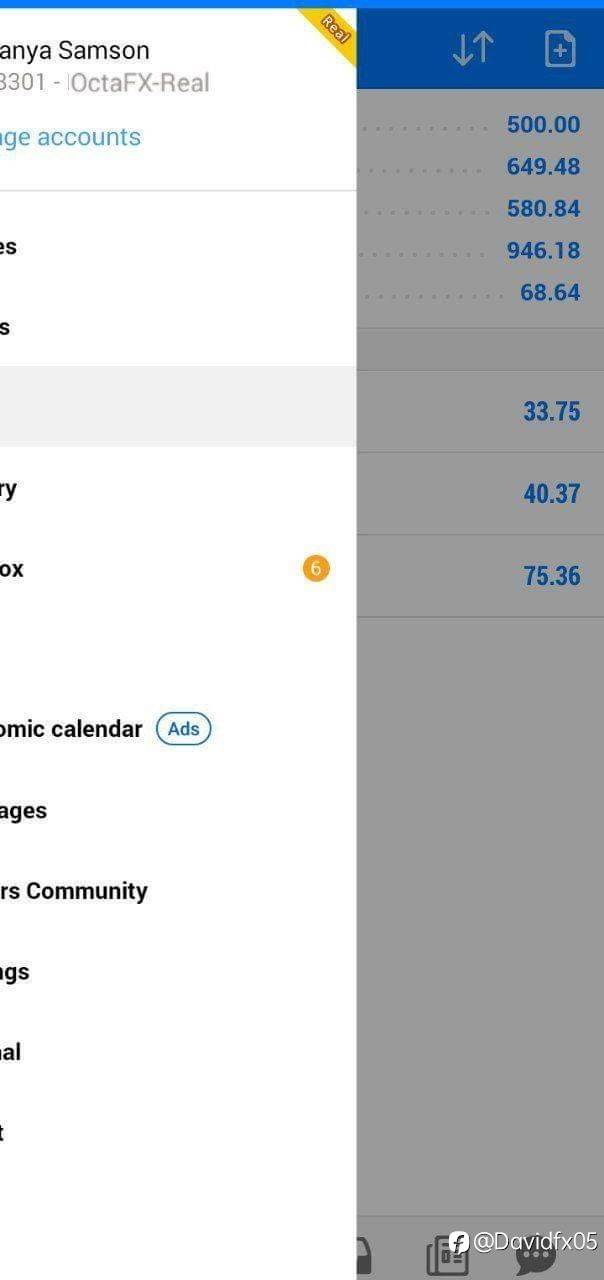604x1280 pixels.
Task: Open the Journal entry in the drawer
Action: 11,1052
